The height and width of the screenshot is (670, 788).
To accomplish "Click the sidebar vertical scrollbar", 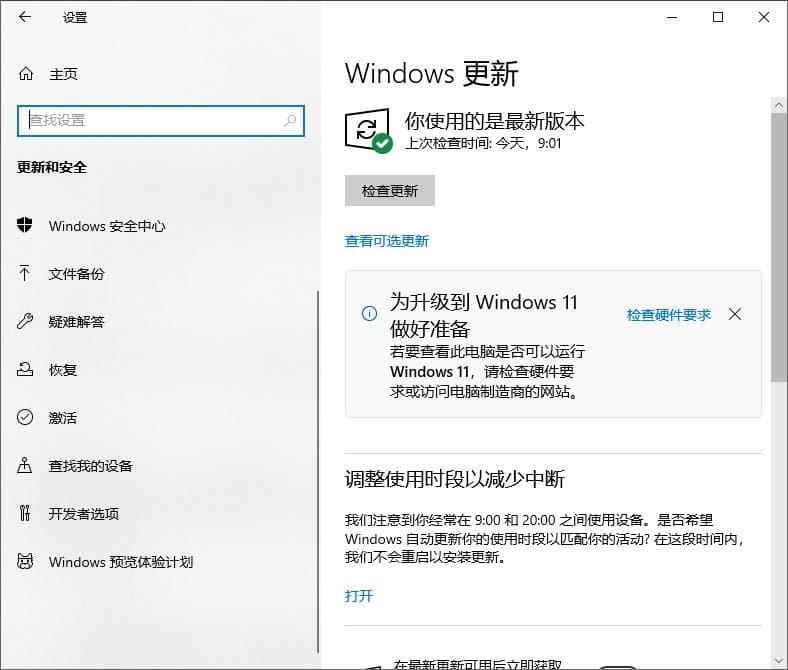I will coord(318,471).
